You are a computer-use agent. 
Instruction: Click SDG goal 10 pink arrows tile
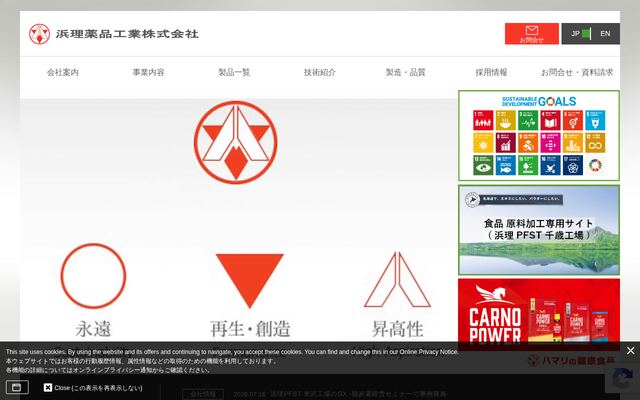click(550, 142)
